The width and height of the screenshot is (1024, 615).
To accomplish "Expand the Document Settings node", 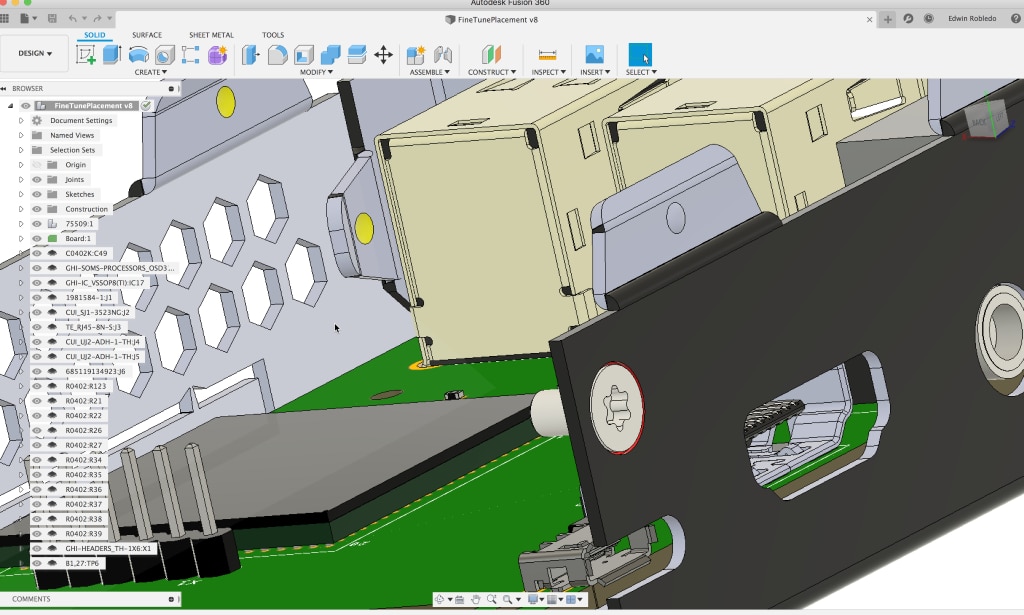I will 21,121.
